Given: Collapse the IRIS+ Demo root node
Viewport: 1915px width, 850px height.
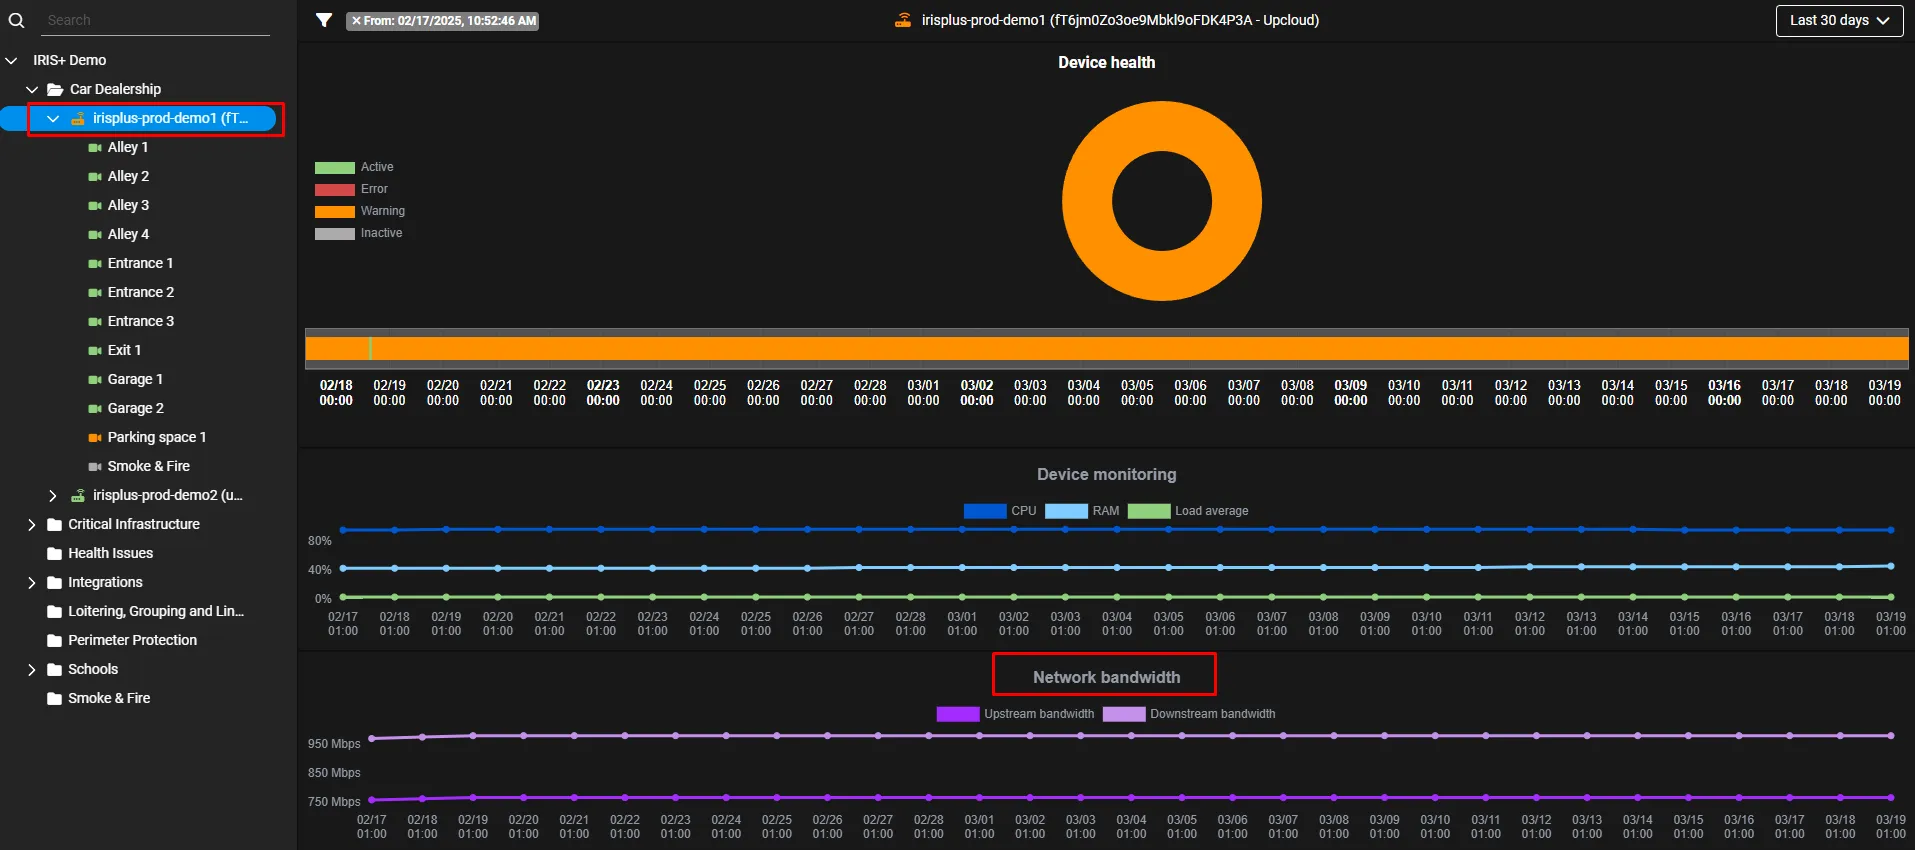Looking at the screenshot, I should (x=12, y=60).
